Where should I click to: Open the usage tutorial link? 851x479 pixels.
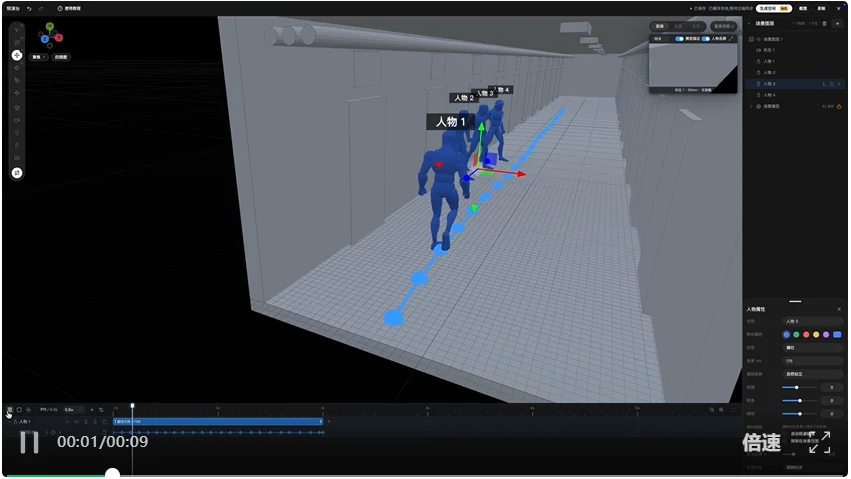69,9
